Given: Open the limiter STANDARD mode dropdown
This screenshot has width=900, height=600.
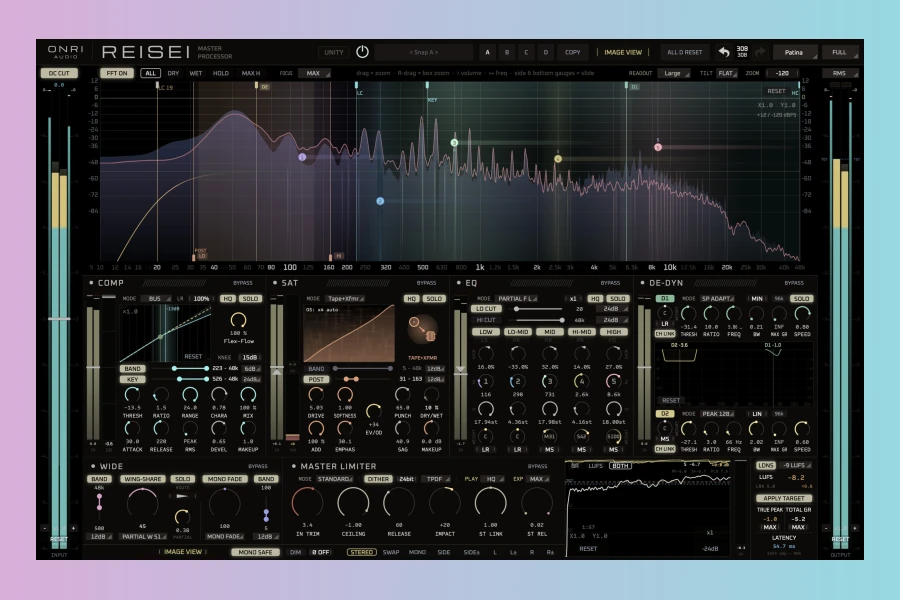Looking at the screenshot, I should pos(335,479).
